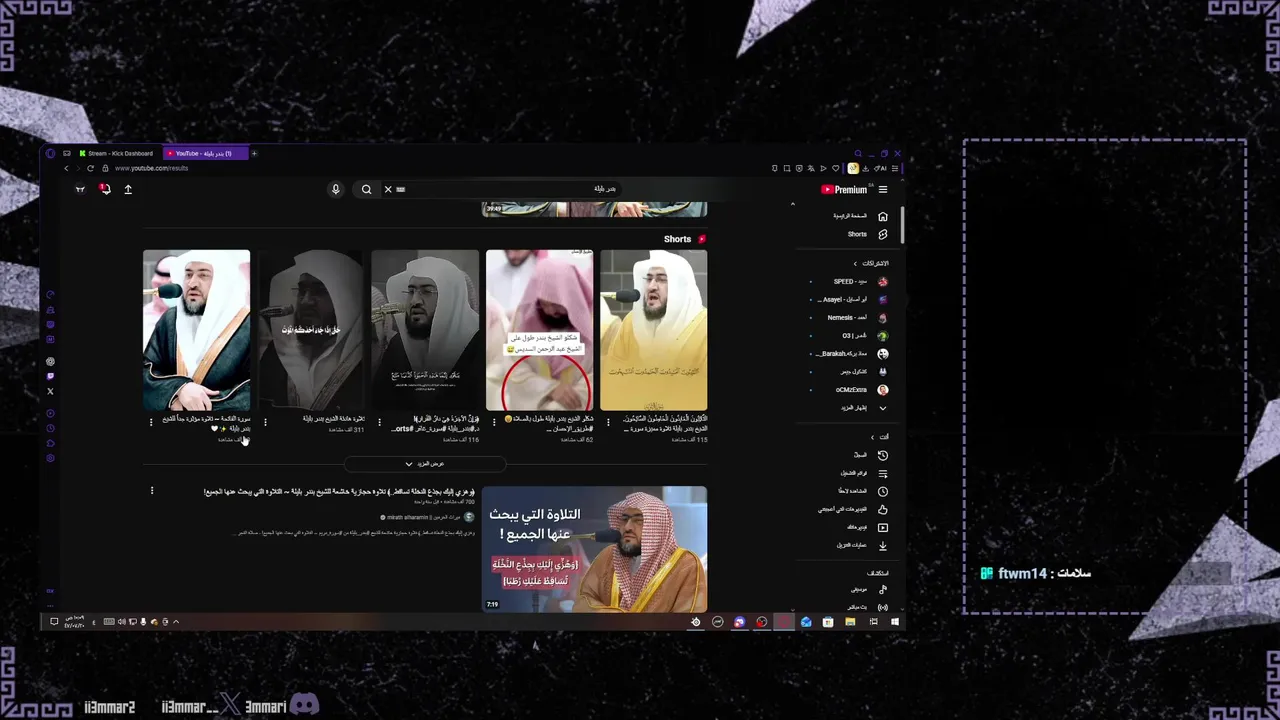Open a new browser tab
The width and height of the screenshot is (1280, 720).
pyautogui.click(x=254, y=154)
